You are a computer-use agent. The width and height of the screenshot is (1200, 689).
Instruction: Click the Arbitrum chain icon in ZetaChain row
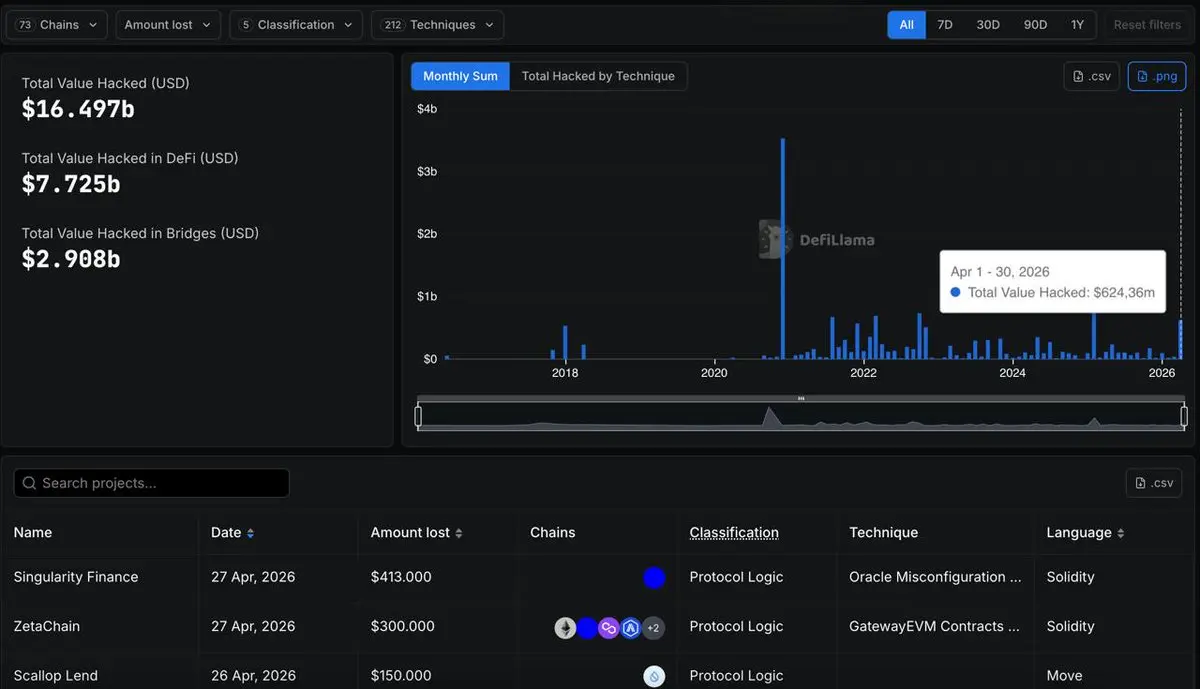pos(631,628)
